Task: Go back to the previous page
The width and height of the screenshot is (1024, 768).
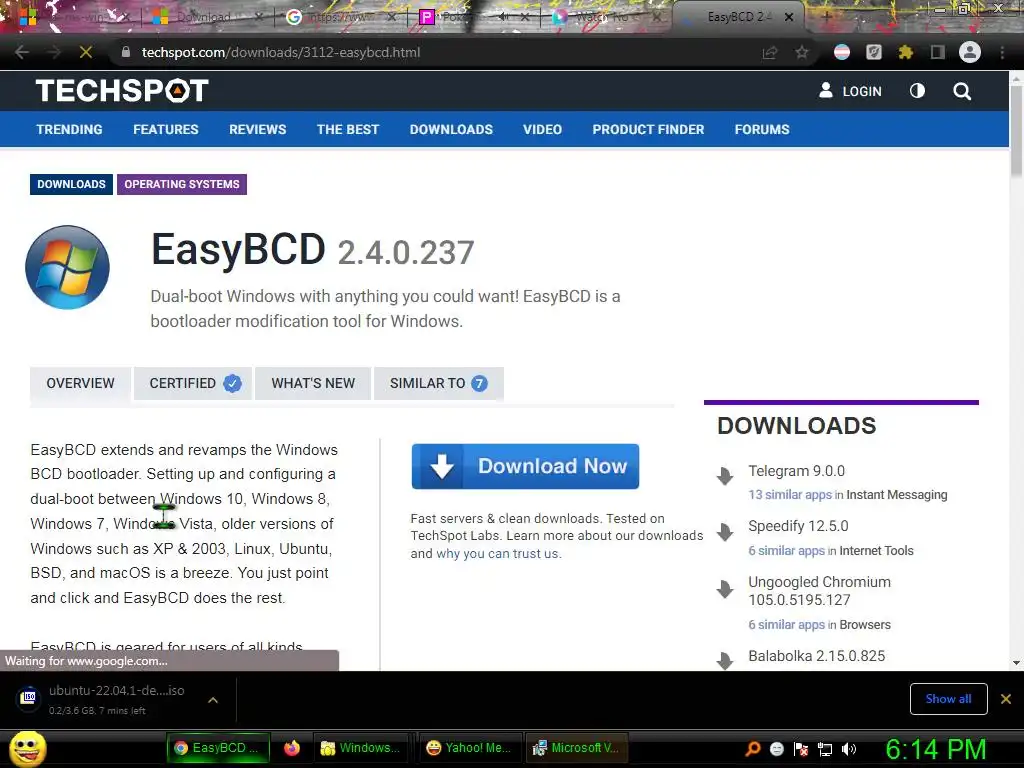Action: point(22,52)
